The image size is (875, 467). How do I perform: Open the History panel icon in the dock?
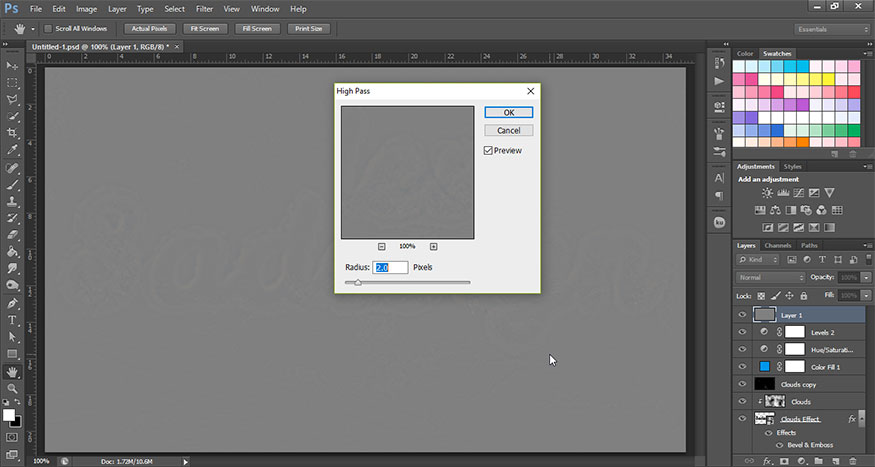pos(719,62)
